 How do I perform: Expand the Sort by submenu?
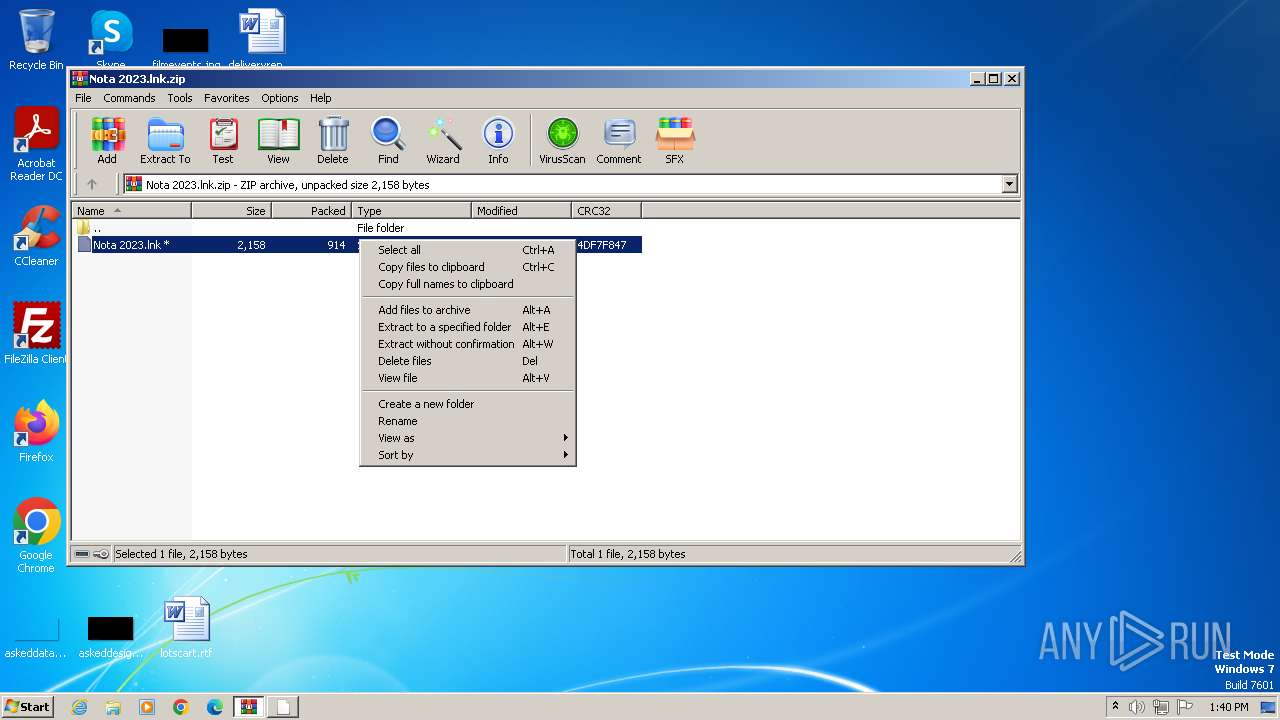point(467,455)
